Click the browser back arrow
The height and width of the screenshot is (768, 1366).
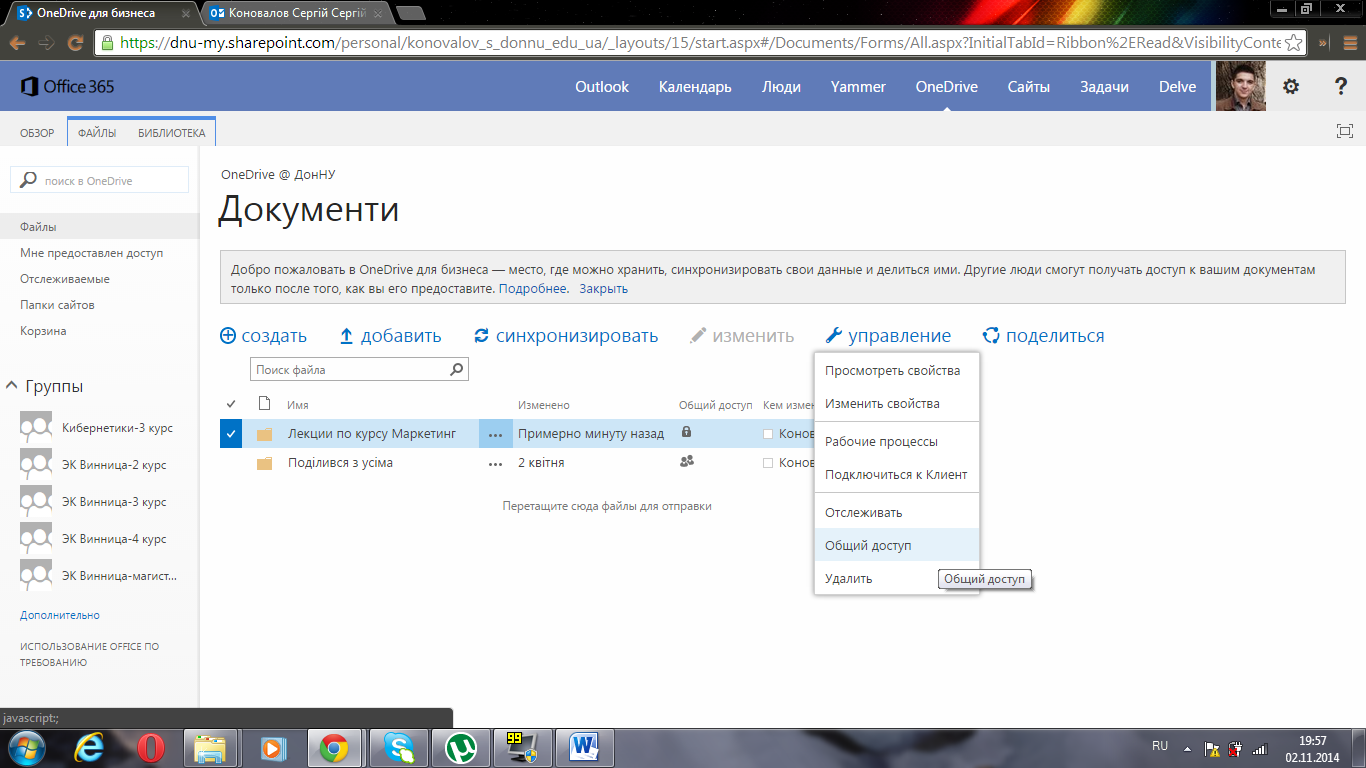17,43
